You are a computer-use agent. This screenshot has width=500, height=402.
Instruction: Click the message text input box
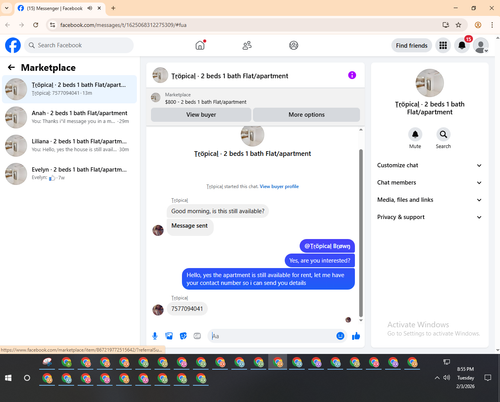[272, 336]
